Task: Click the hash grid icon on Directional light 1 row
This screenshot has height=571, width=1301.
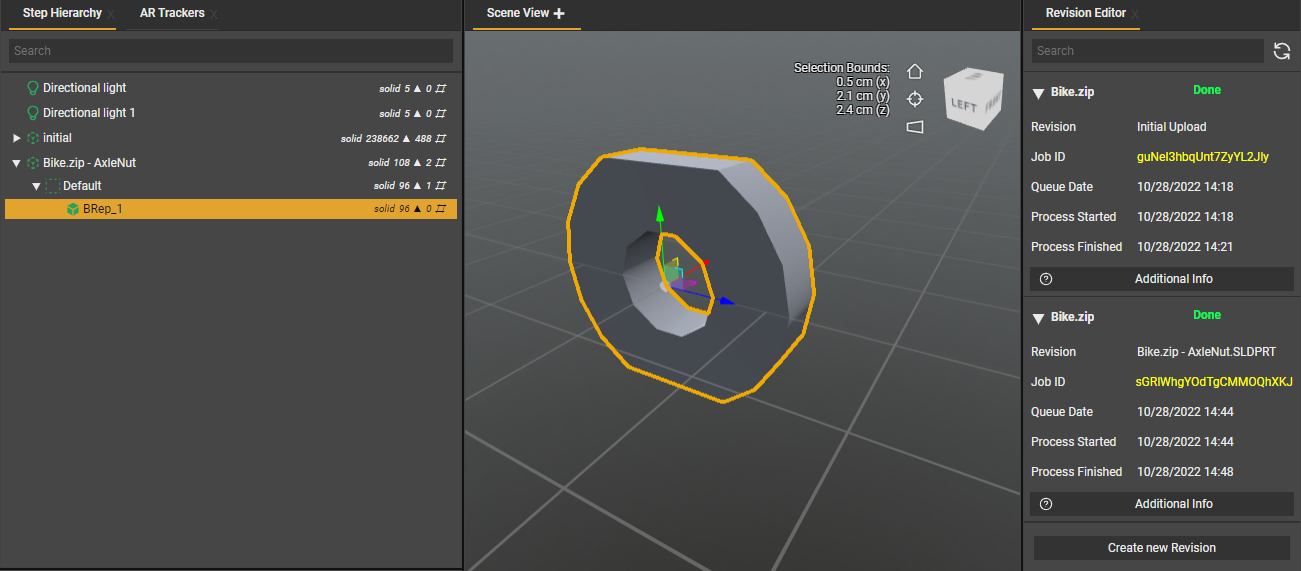Action: [x=440, y=114]
